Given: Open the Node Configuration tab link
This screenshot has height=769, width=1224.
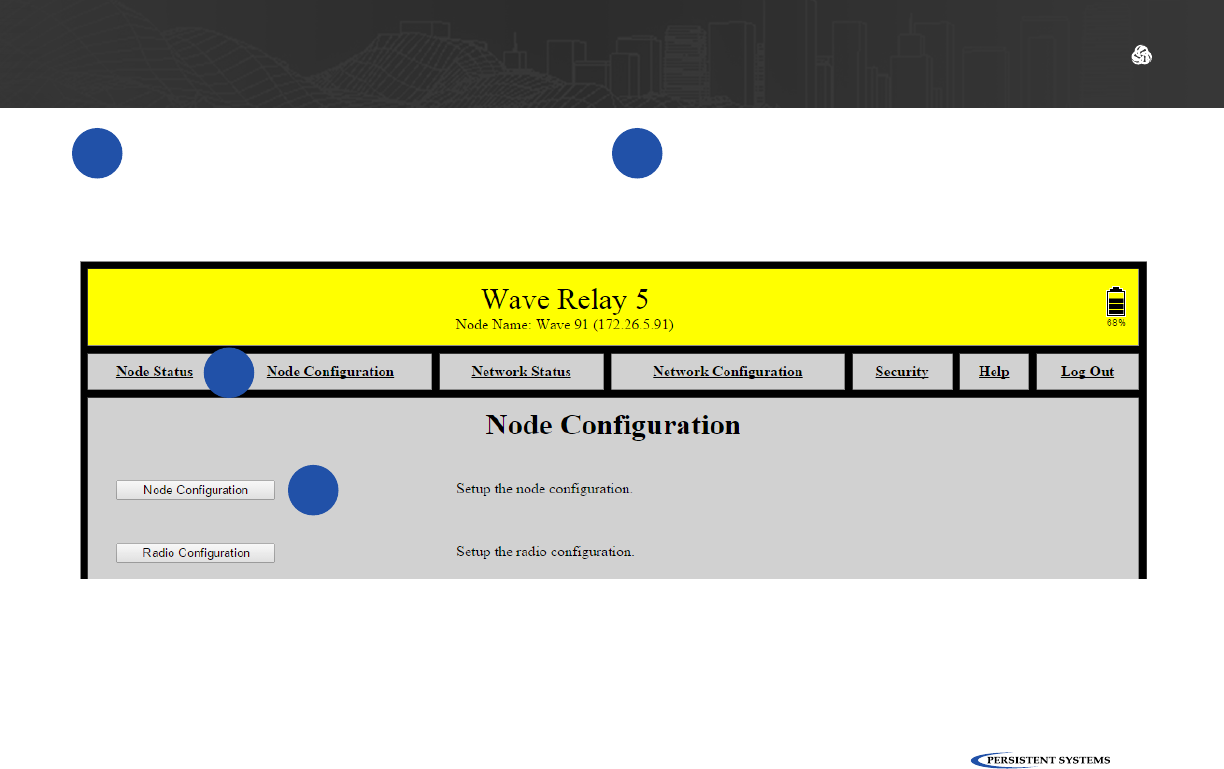Looking at the screenshot, I should (x=330, y=372).
